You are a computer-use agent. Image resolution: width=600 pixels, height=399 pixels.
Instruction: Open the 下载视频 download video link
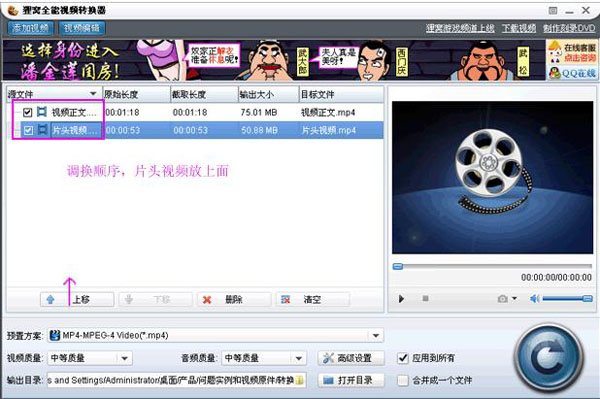coord(519,28)
